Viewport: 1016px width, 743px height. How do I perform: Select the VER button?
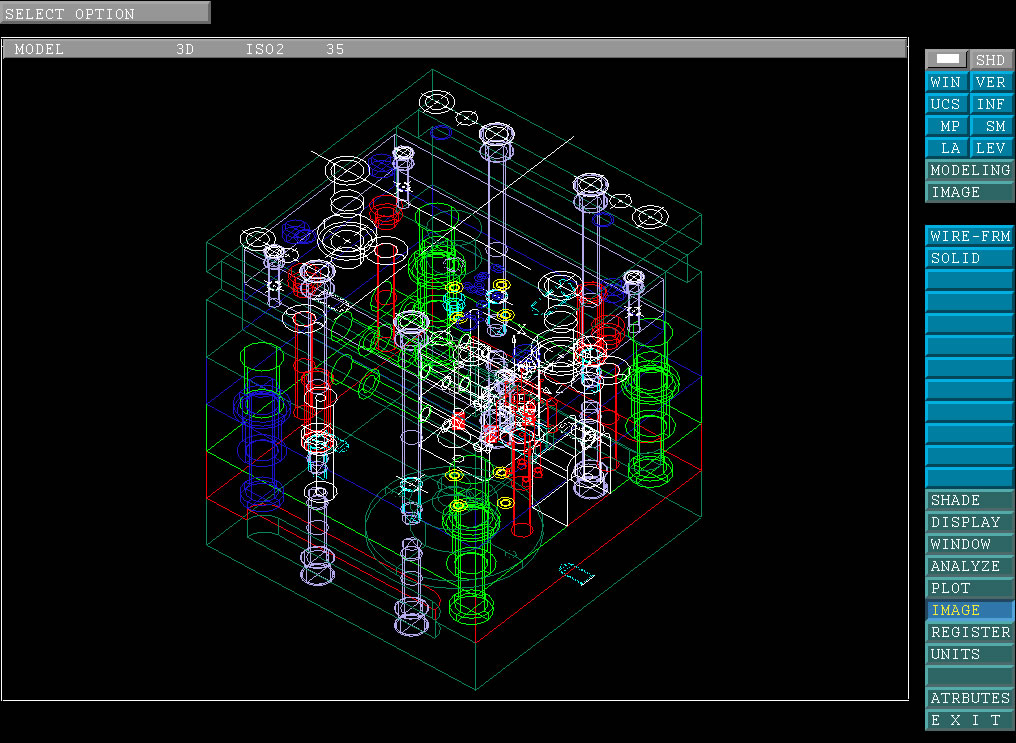[991, 82]
